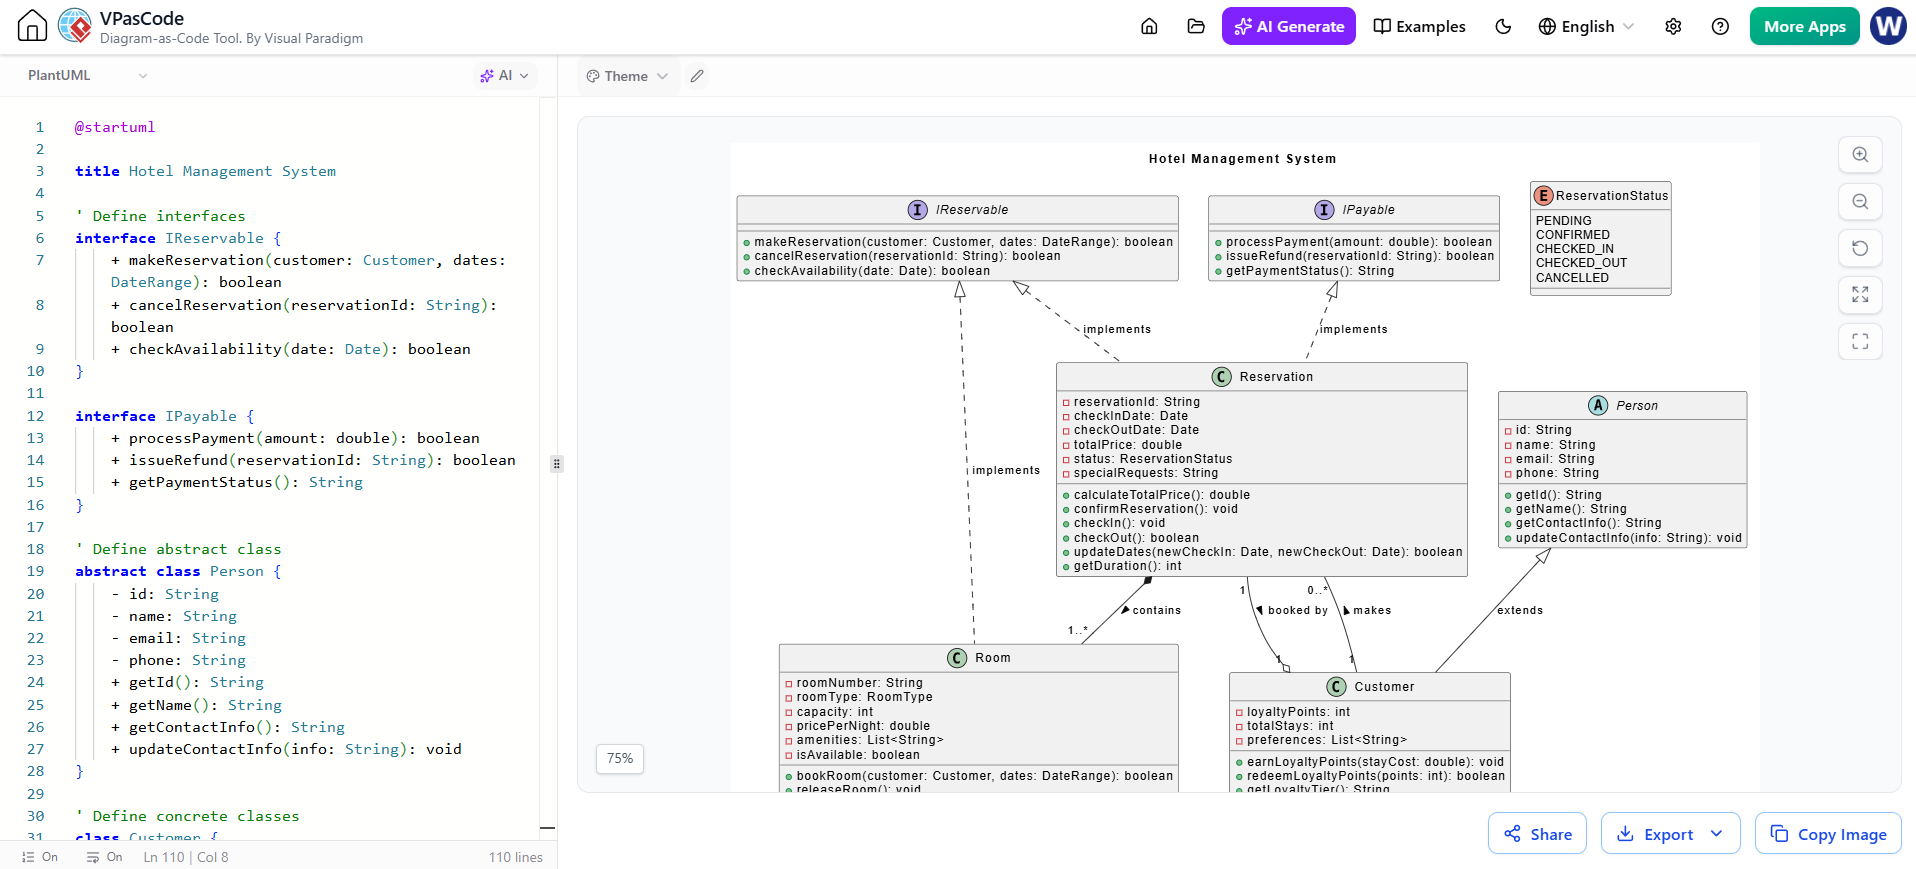Zoom in on the diagram
The width and height of the screenshot is (1916, 869).
(1860, 155)
